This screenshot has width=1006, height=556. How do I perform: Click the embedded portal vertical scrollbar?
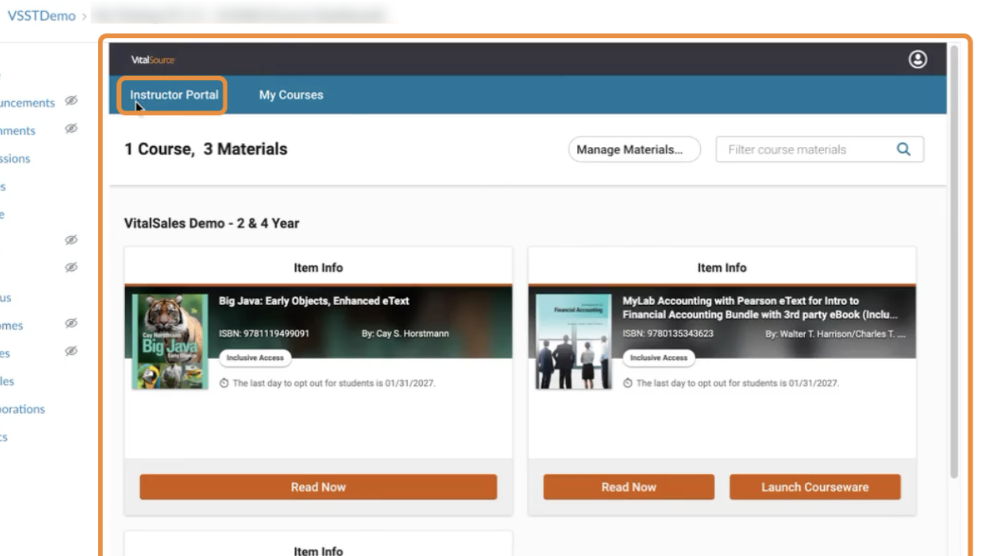(954, 262)
